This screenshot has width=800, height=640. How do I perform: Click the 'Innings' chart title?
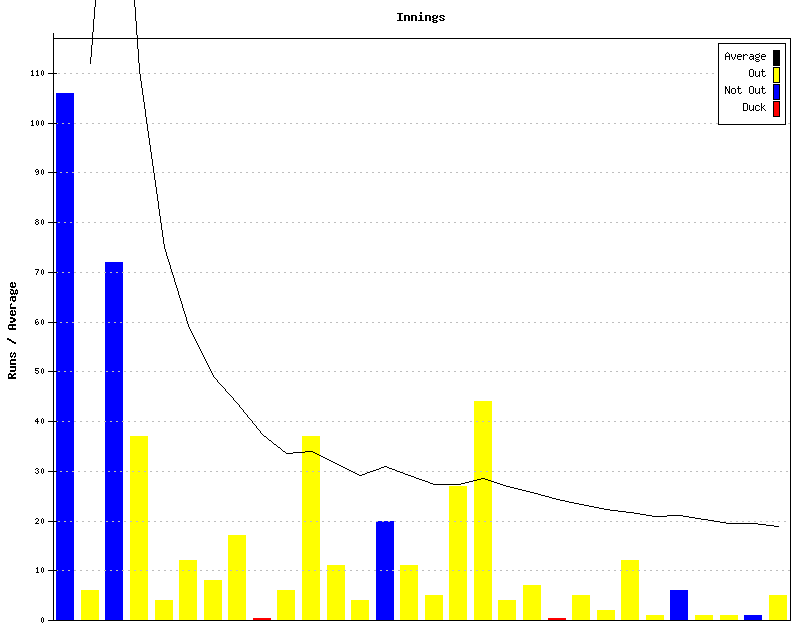pos(420,17)
